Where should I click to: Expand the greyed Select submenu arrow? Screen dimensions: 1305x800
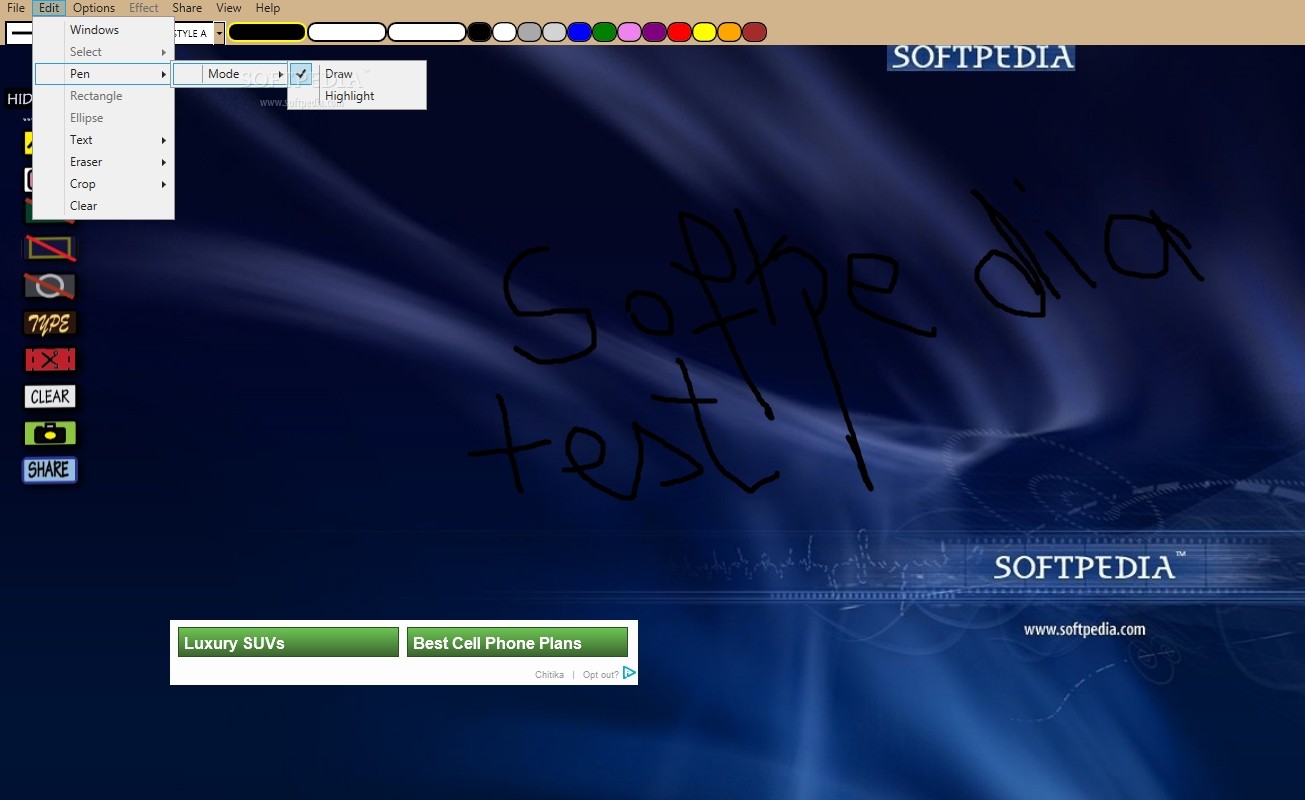tap(164, 52)
